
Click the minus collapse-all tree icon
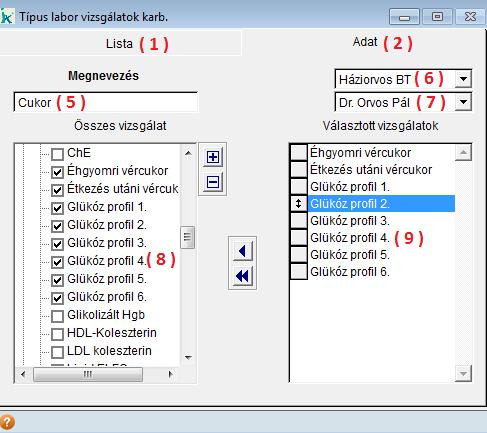pyautogui.click(x=213, y=182)
